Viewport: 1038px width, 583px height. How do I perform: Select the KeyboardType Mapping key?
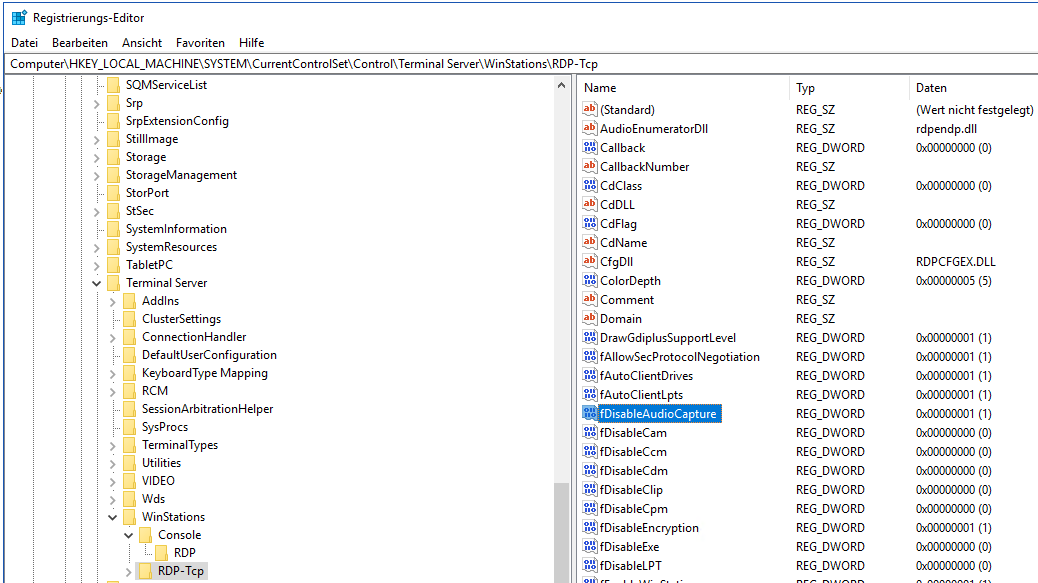click(x=204, y=373)
